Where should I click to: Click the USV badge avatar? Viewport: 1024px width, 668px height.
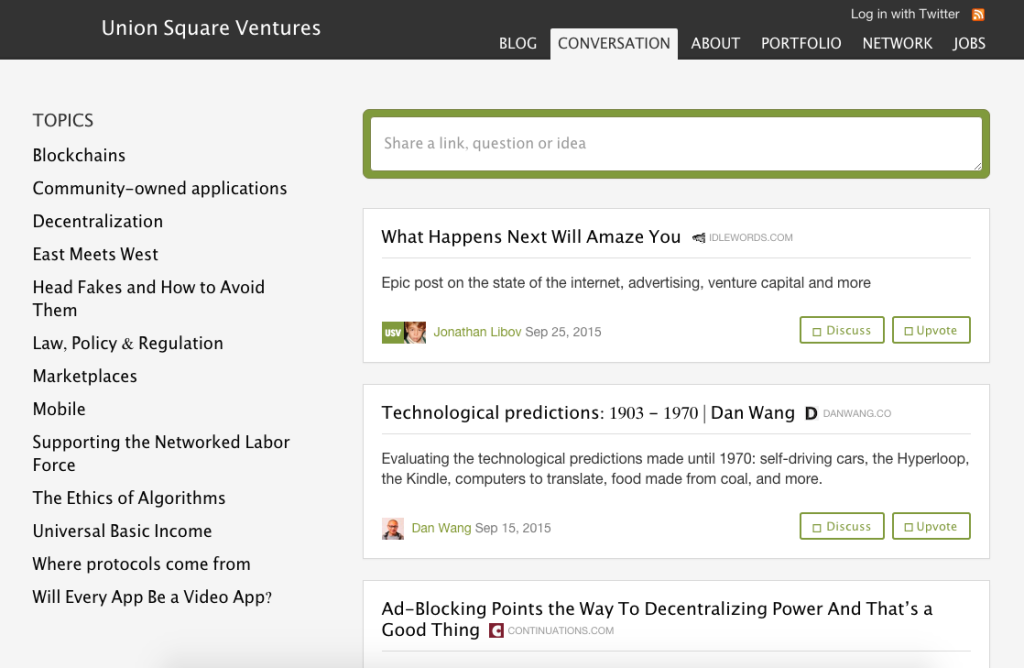(x=392, y=332)
